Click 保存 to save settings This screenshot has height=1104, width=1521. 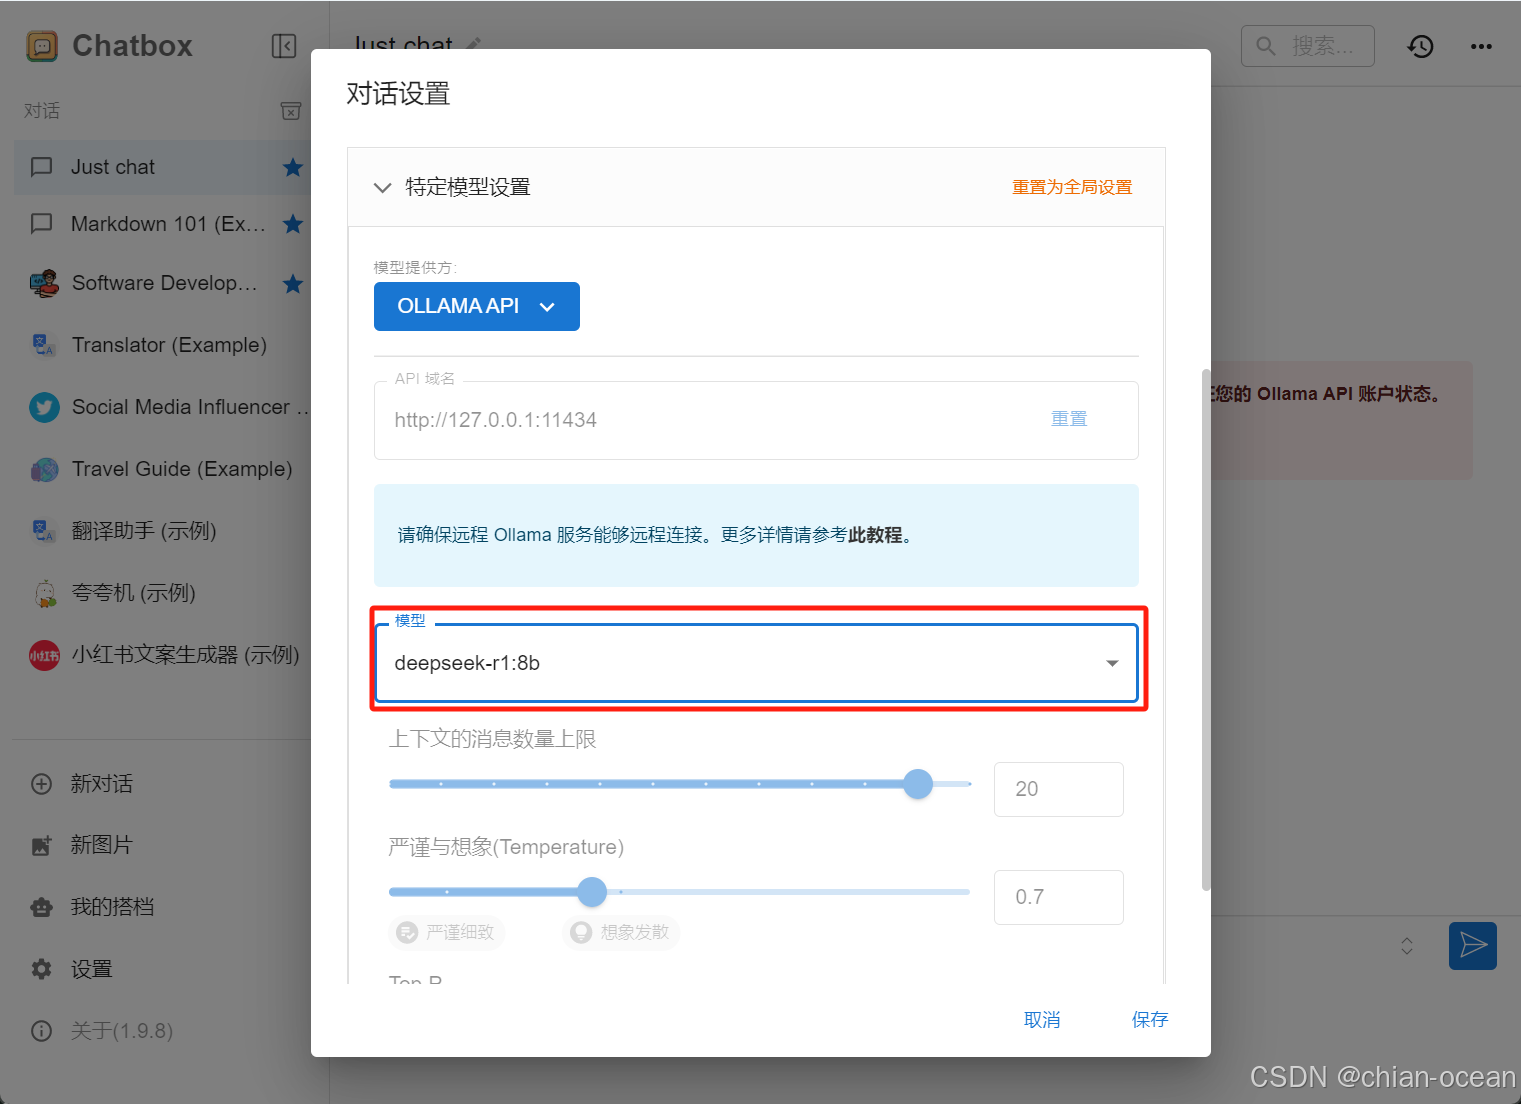coord(1150,1020)
